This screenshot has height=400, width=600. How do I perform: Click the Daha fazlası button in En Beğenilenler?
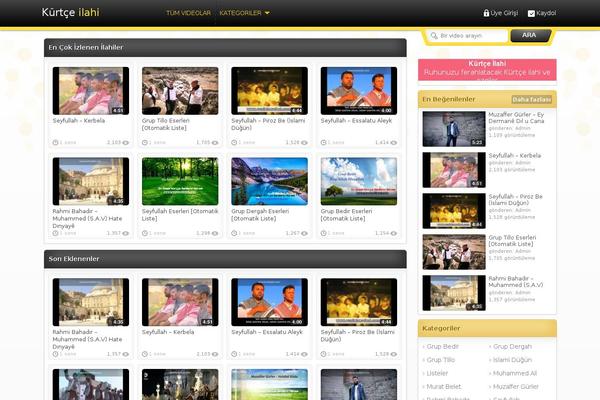(532, 100)
